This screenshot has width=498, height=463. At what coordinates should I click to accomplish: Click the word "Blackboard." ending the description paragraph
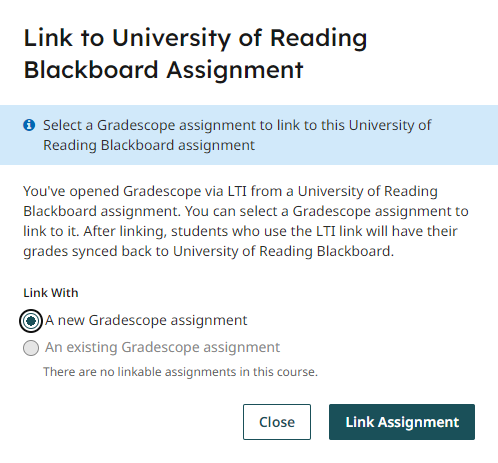(x=355, y=251)
